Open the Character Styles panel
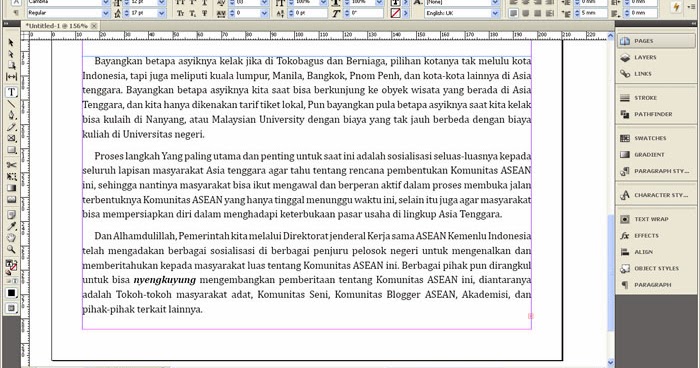Viewport: 700px width, 368px height. point(656,195)
